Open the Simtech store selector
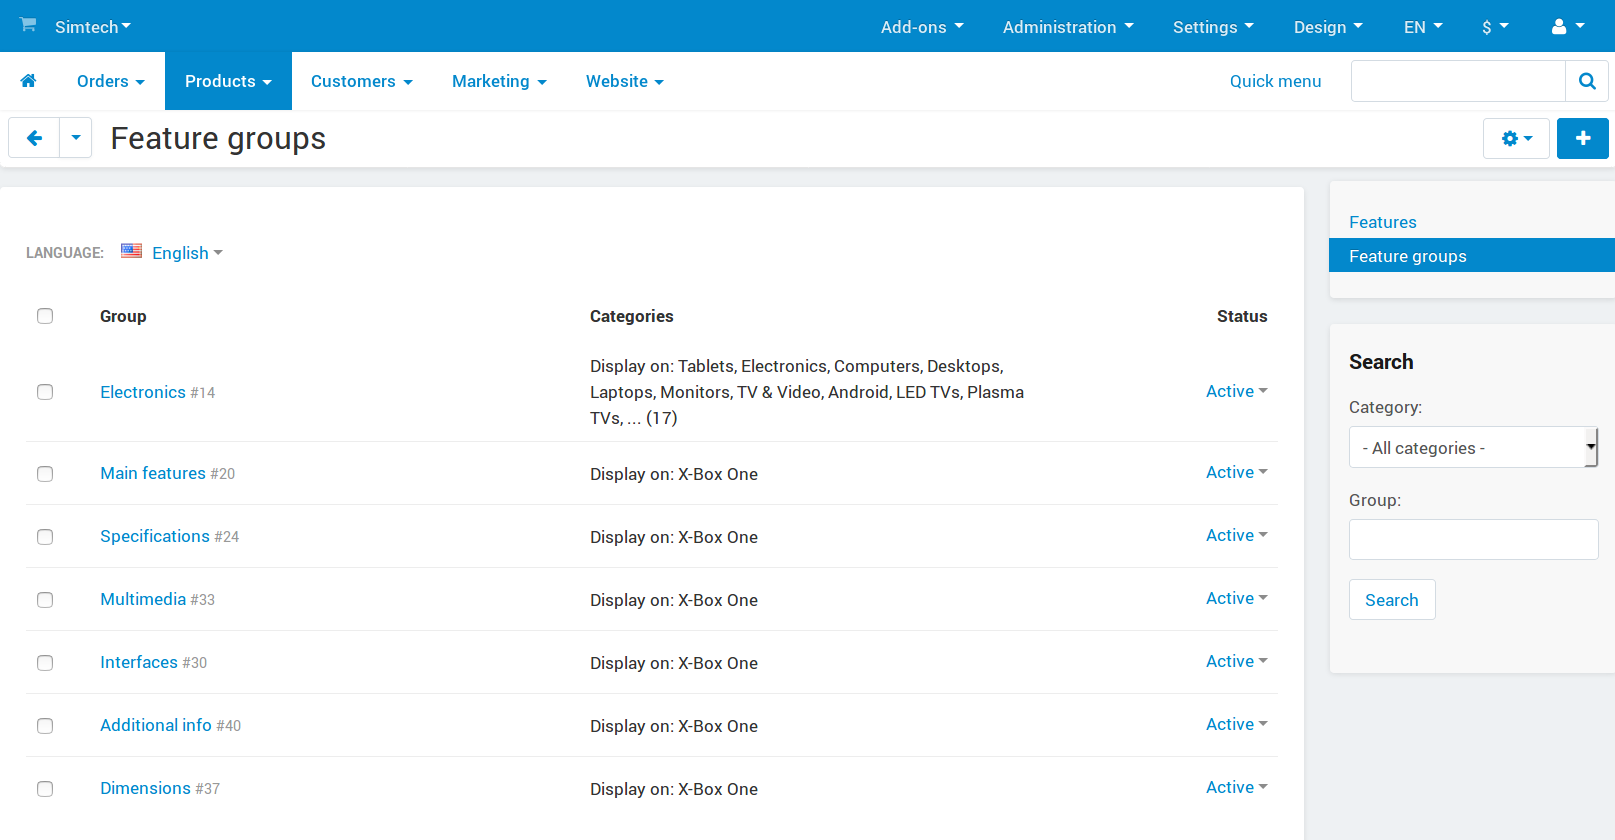 93,27
